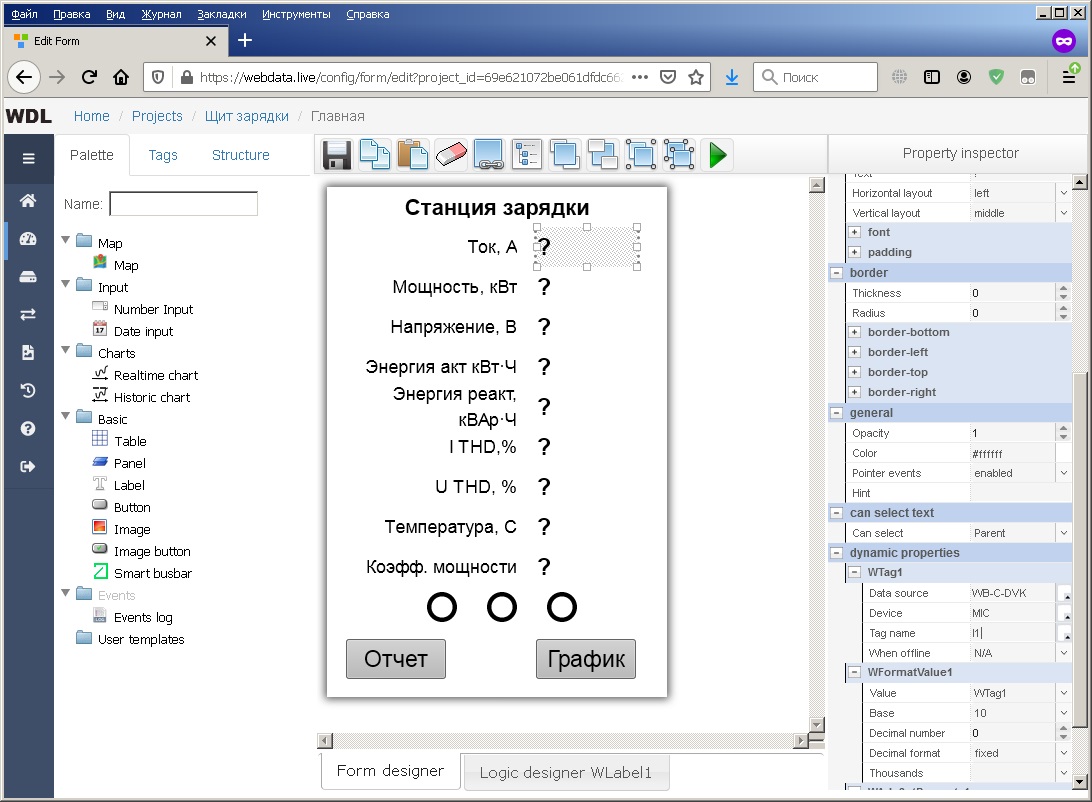Click the Copy icon in the designer toolbar
This screenshot has height=802, width=1092.
pos(375,155)
